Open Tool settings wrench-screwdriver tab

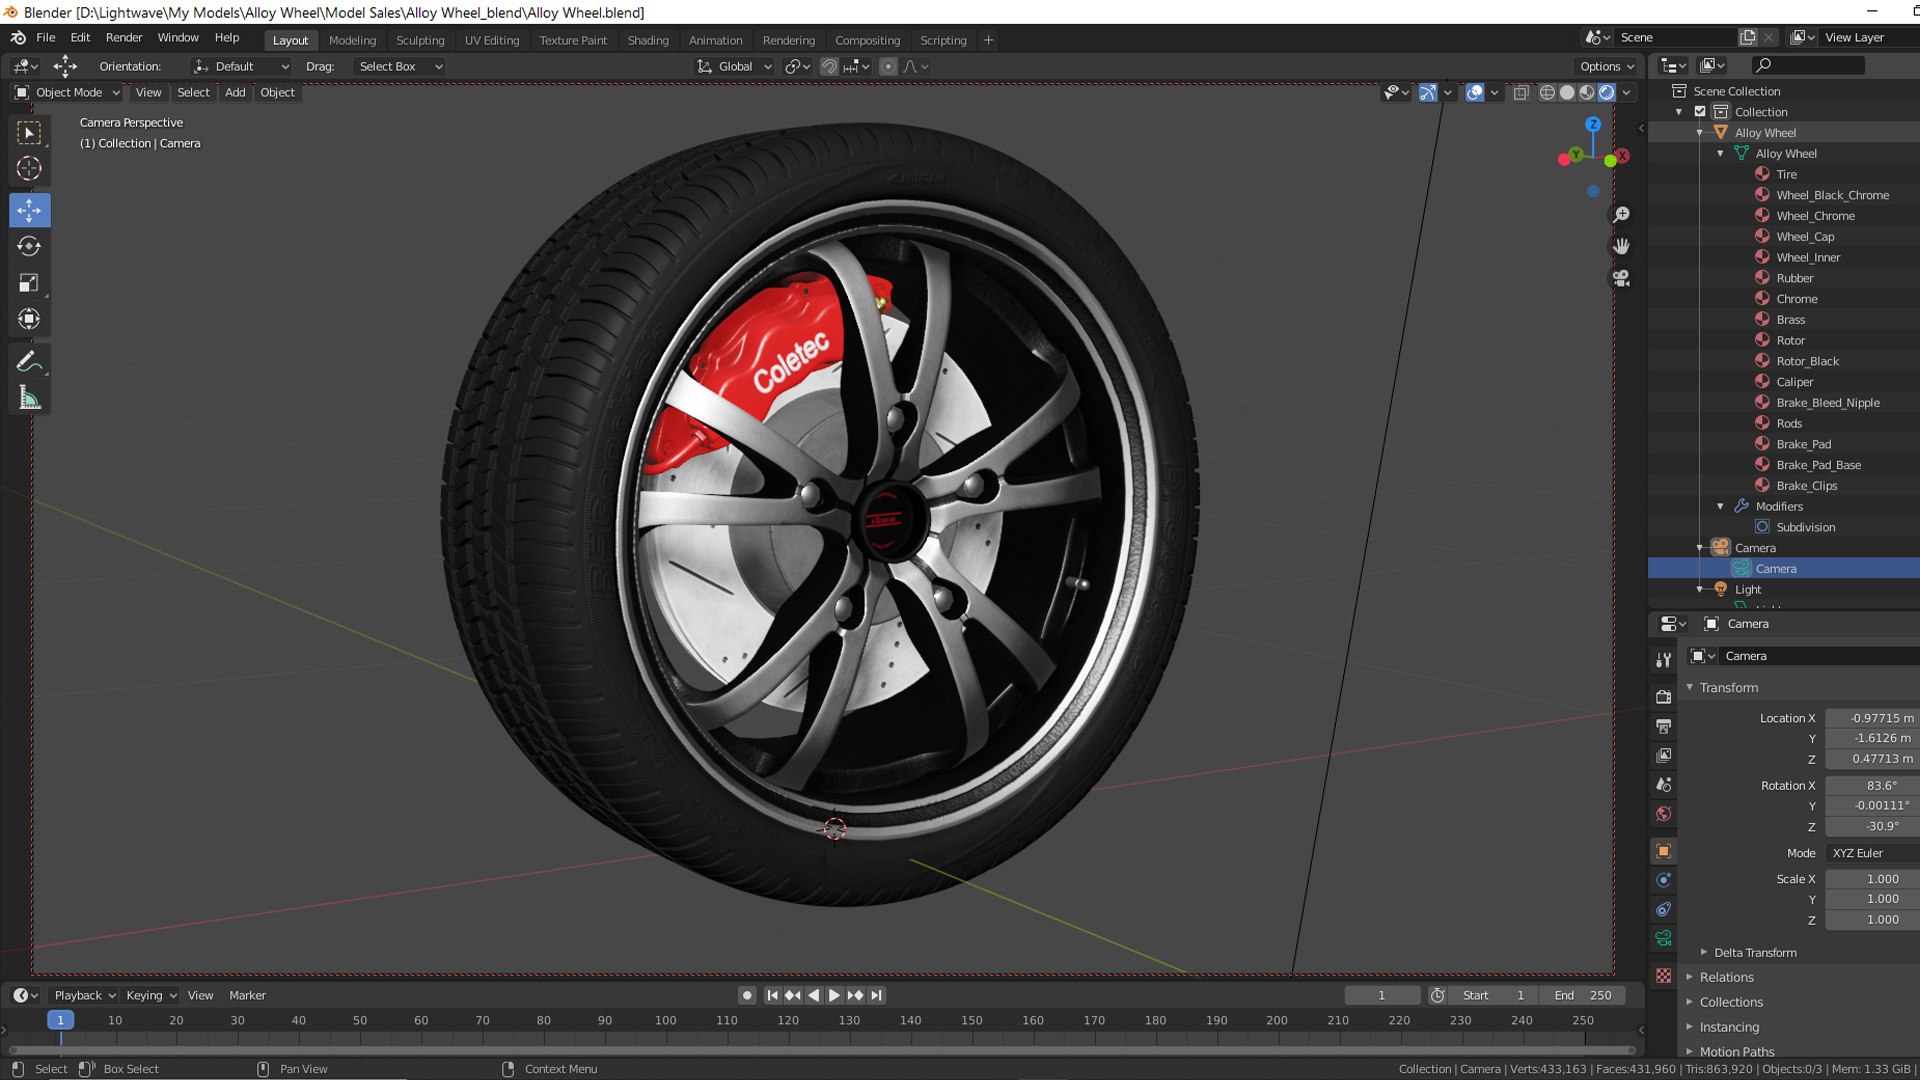tap(1663, 660)
